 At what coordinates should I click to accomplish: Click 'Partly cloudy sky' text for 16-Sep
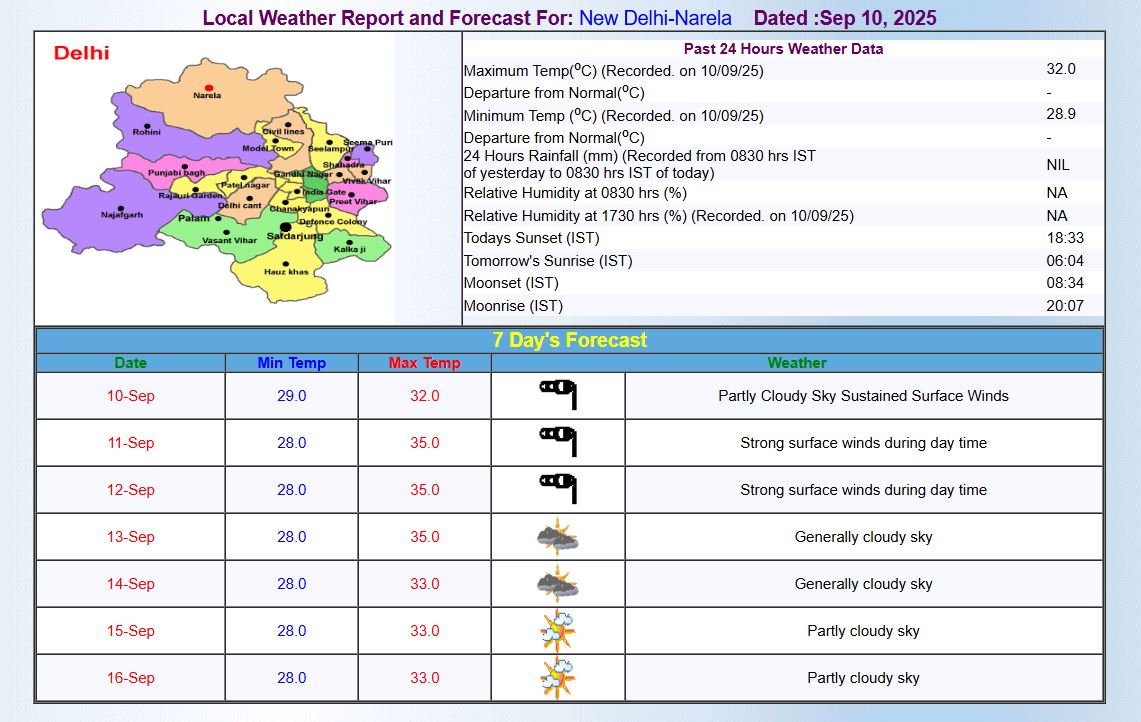point(863,678)
